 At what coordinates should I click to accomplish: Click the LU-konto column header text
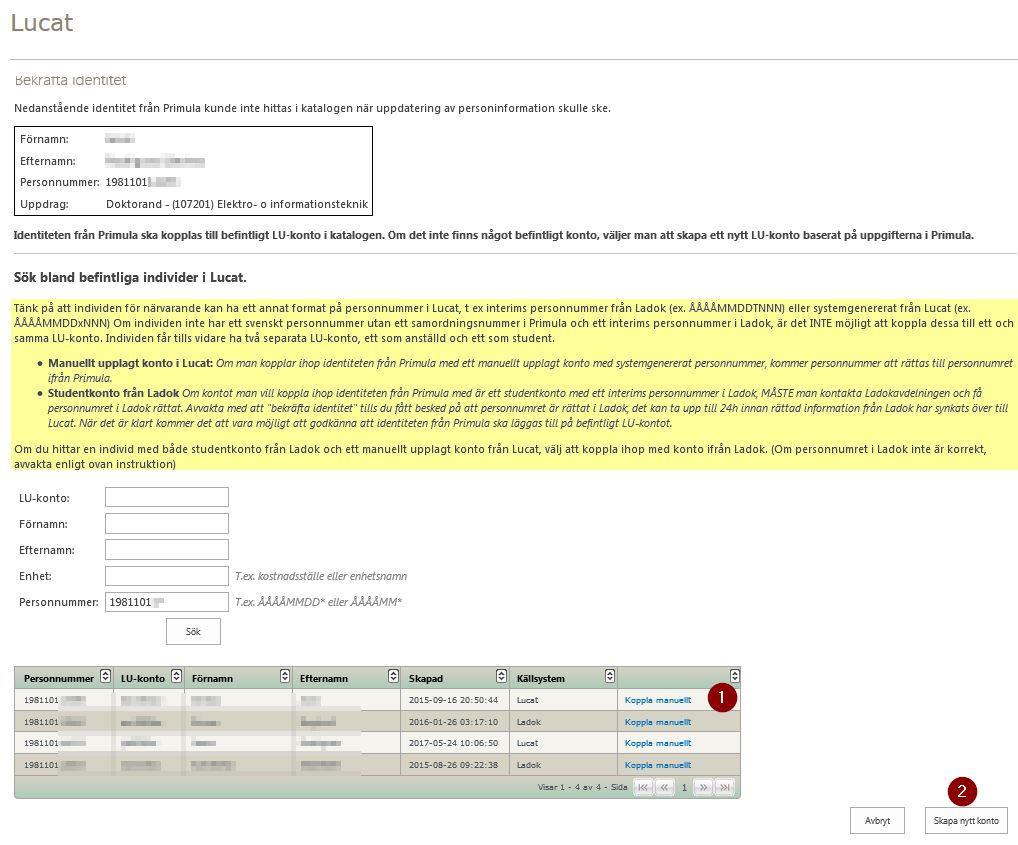(143, 678)
